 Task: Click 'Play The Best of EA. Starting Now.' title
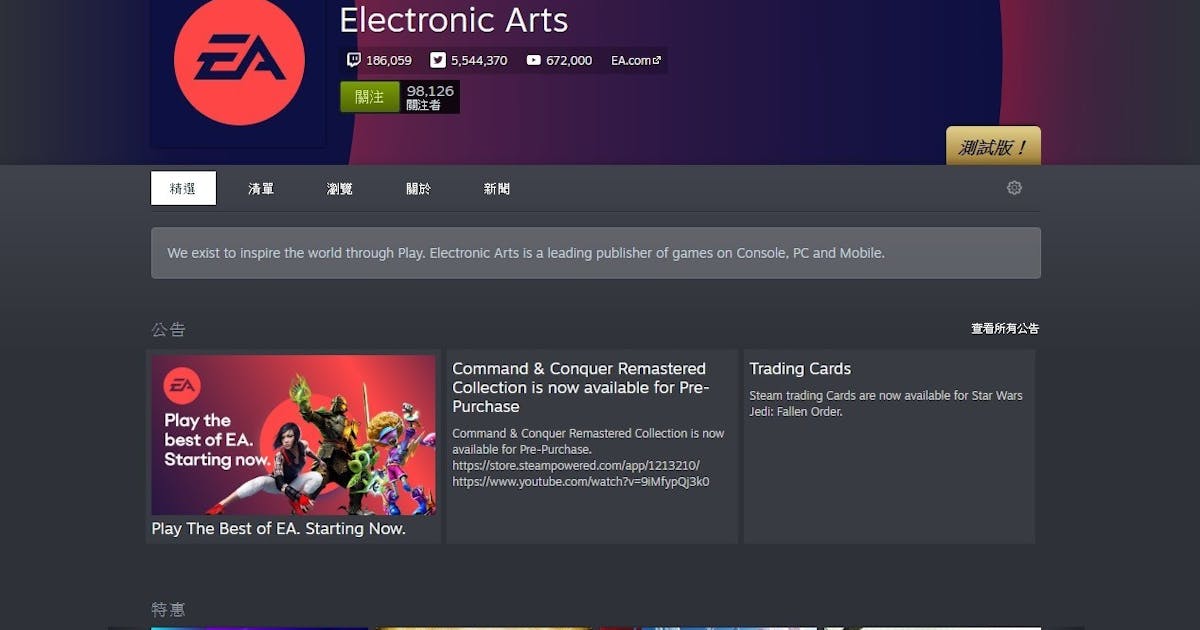click(x=278, y=529)
